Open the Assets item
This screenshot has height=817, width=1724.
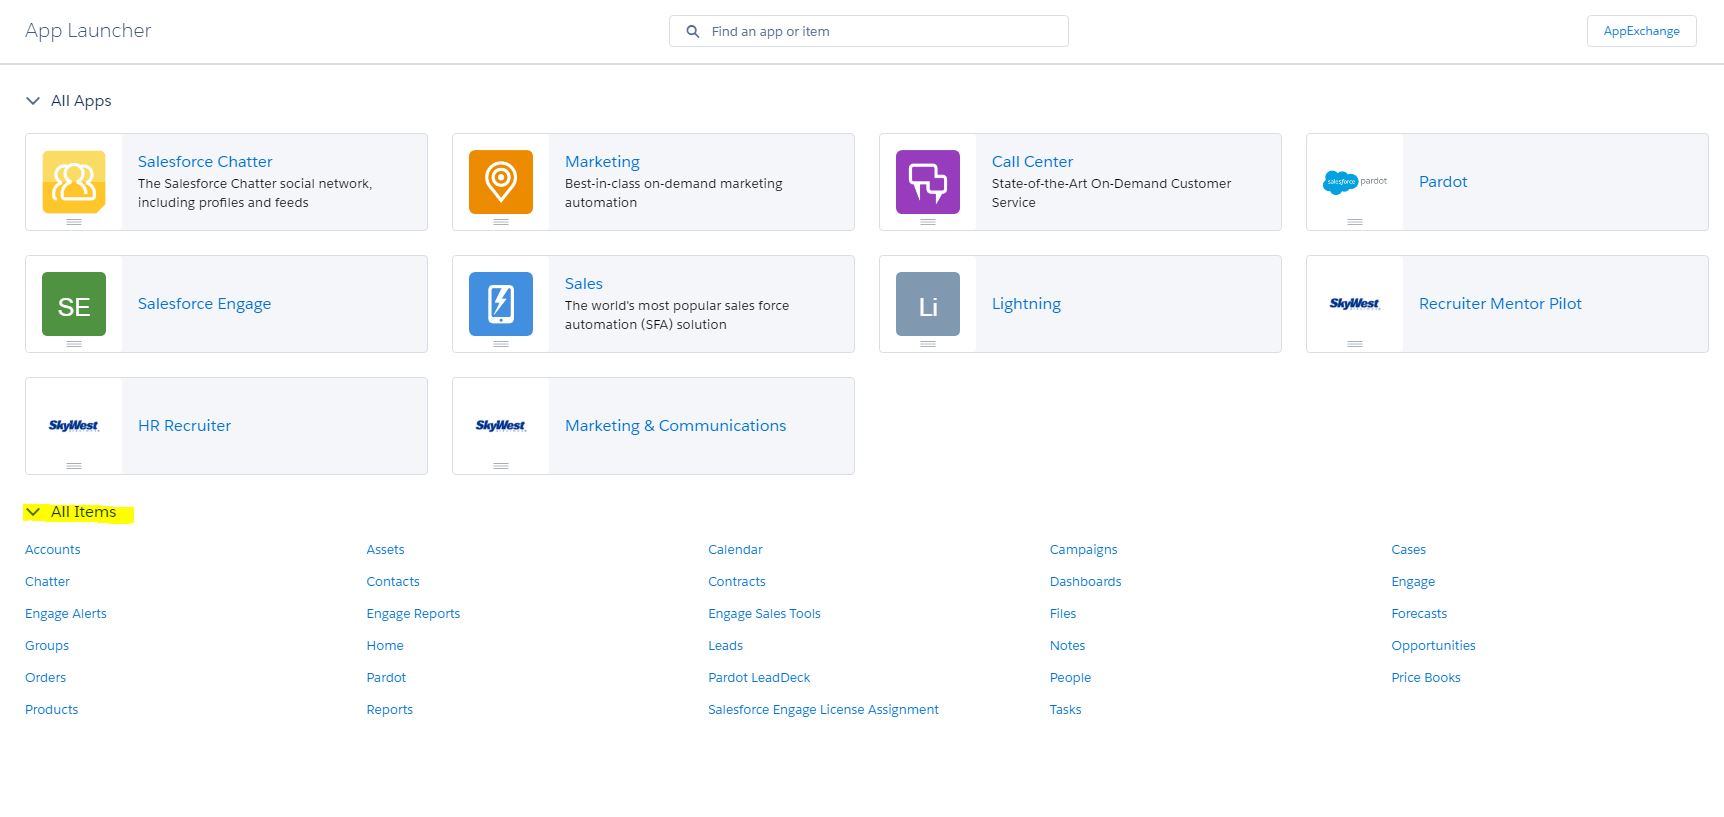tap(385, 549)
